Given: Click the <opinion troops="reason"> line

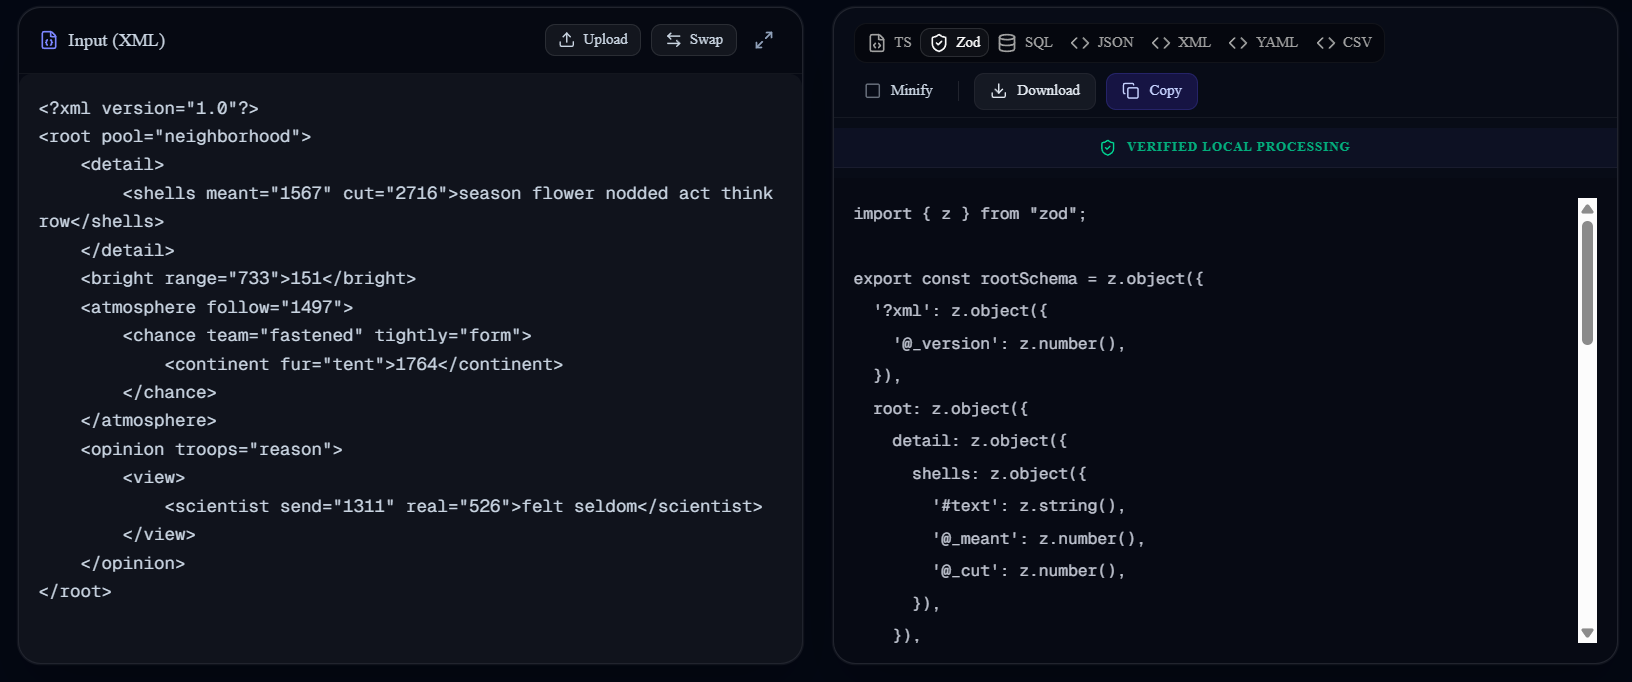Looking at the screenshot, I should coord(212,449).
